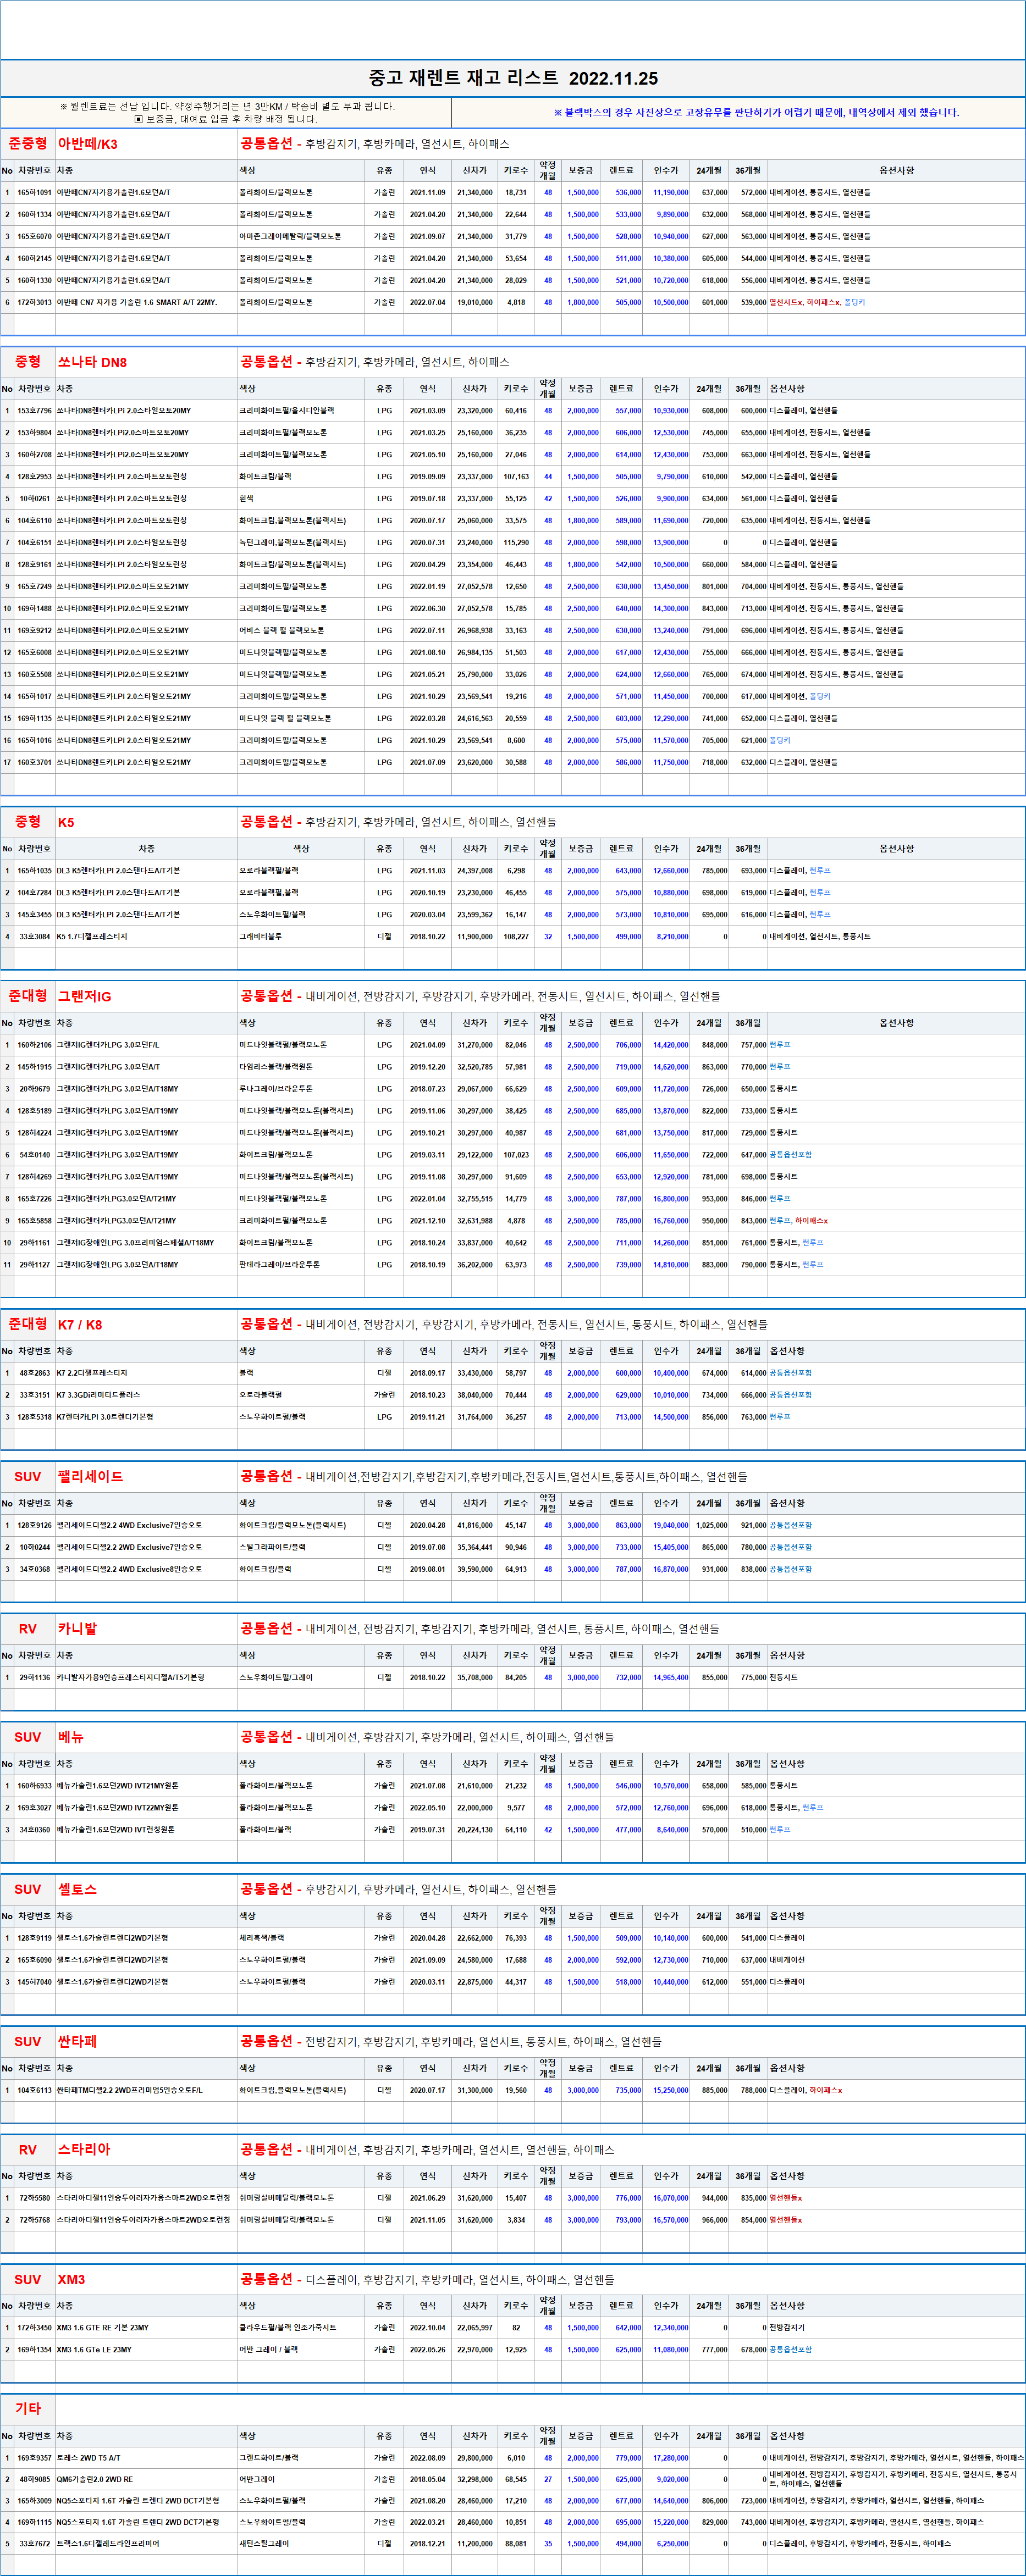
Task: Click plate number '33호3084' in K5 table
Action: [x=35, y=937]
